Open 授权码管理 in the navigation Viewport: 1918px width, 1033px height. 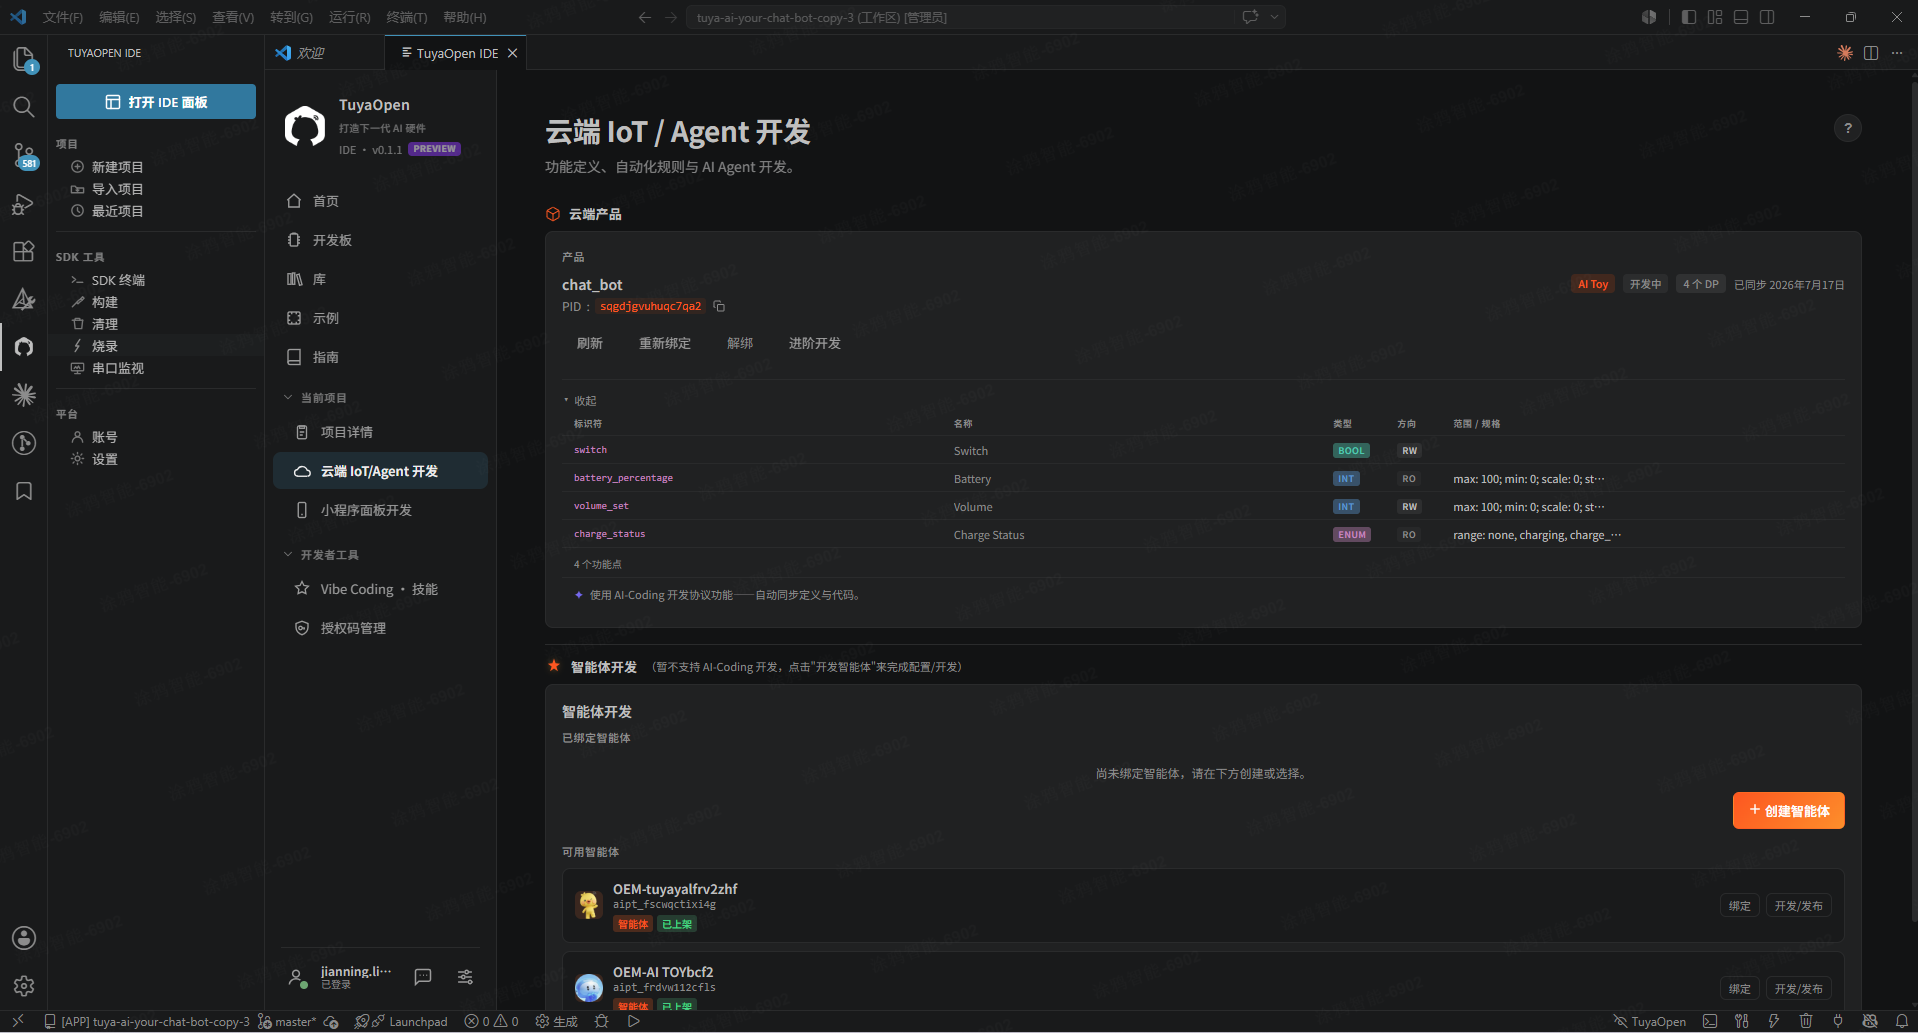tap(353, 628)
